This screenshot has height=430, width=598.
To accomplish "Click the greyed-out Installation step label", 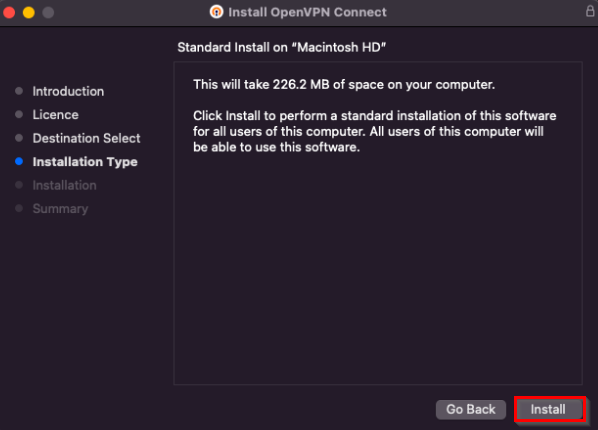I will [x=64, y=185].
